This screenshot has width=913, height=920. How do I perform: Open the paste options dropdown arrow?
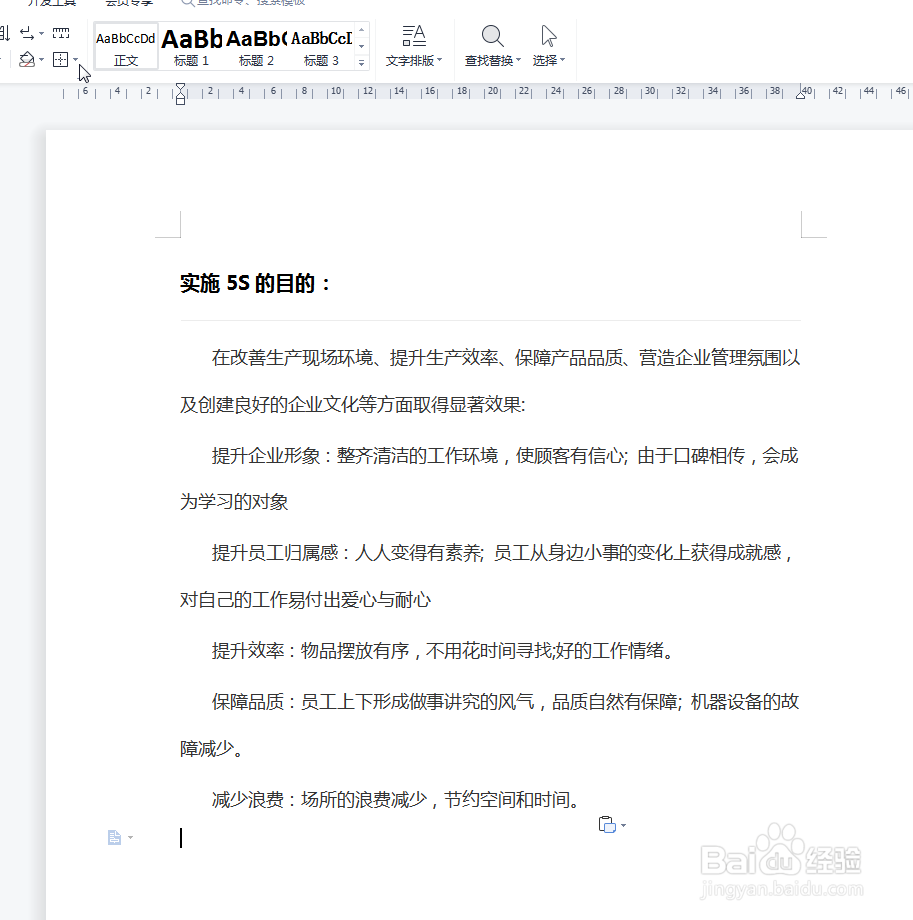623,825
